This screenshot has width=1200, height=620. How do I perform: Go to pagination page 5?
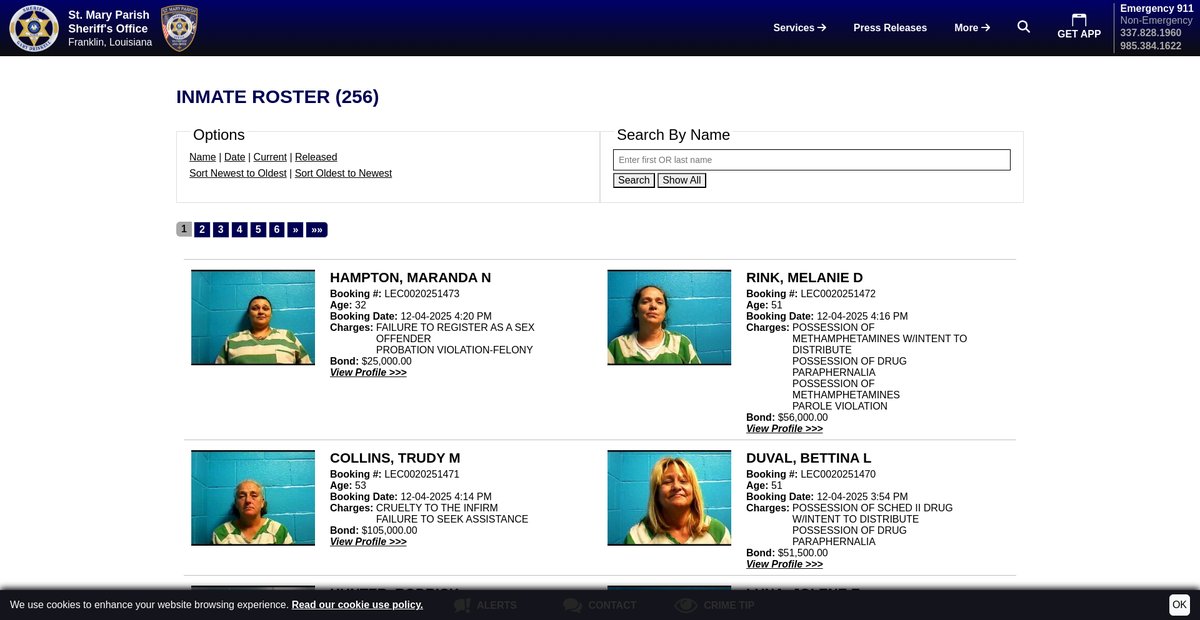click(x=258, y=229)
